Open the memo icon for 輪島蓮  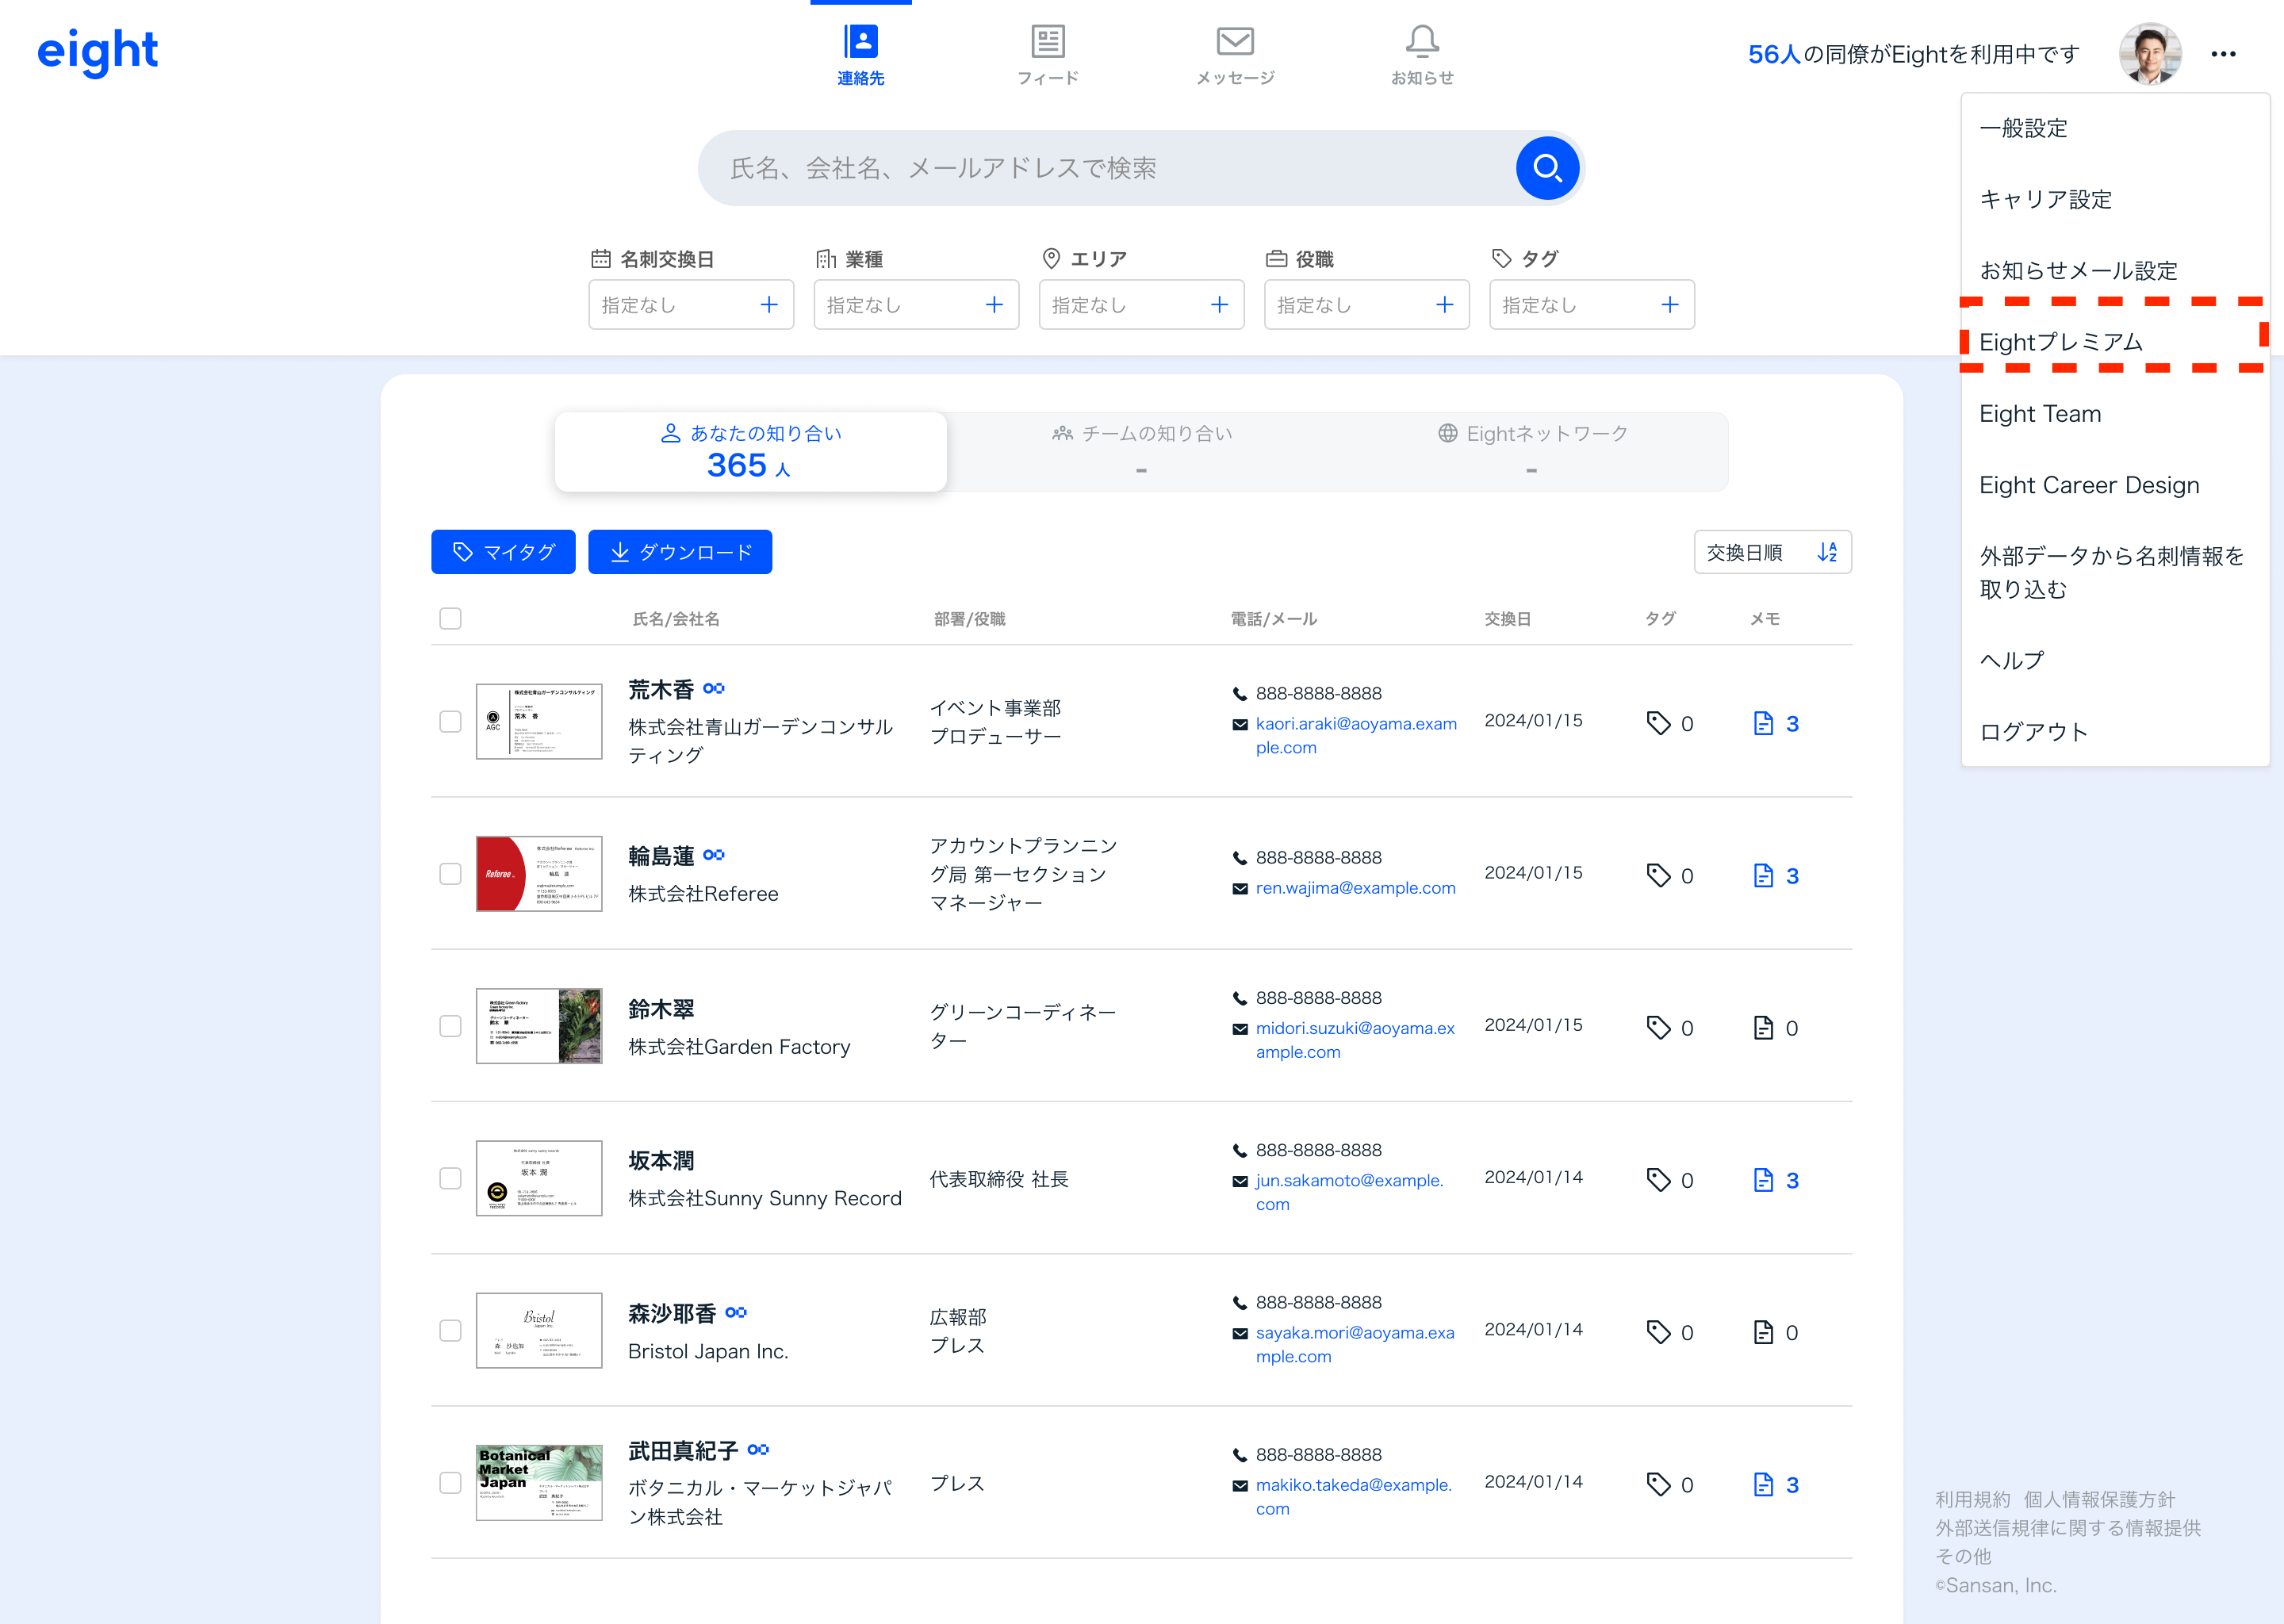pos(1763,876)
